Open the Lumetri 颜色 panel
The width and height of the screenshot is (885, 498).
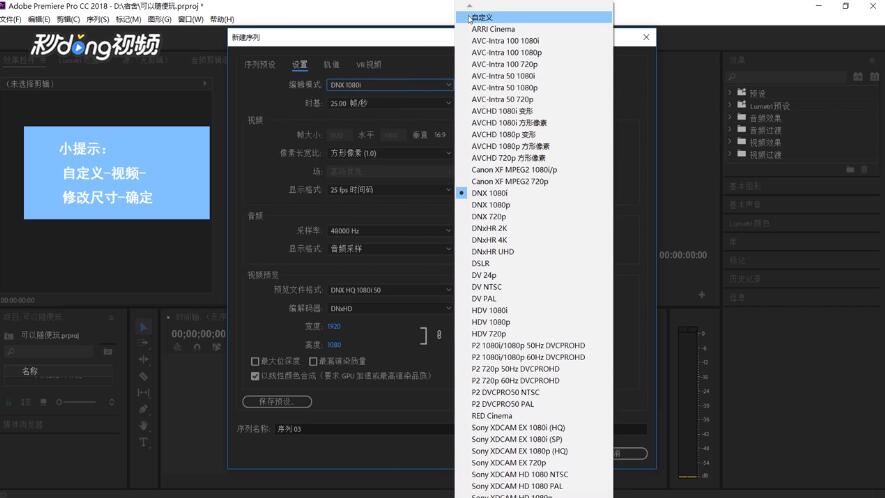click(x=750, y=223)
